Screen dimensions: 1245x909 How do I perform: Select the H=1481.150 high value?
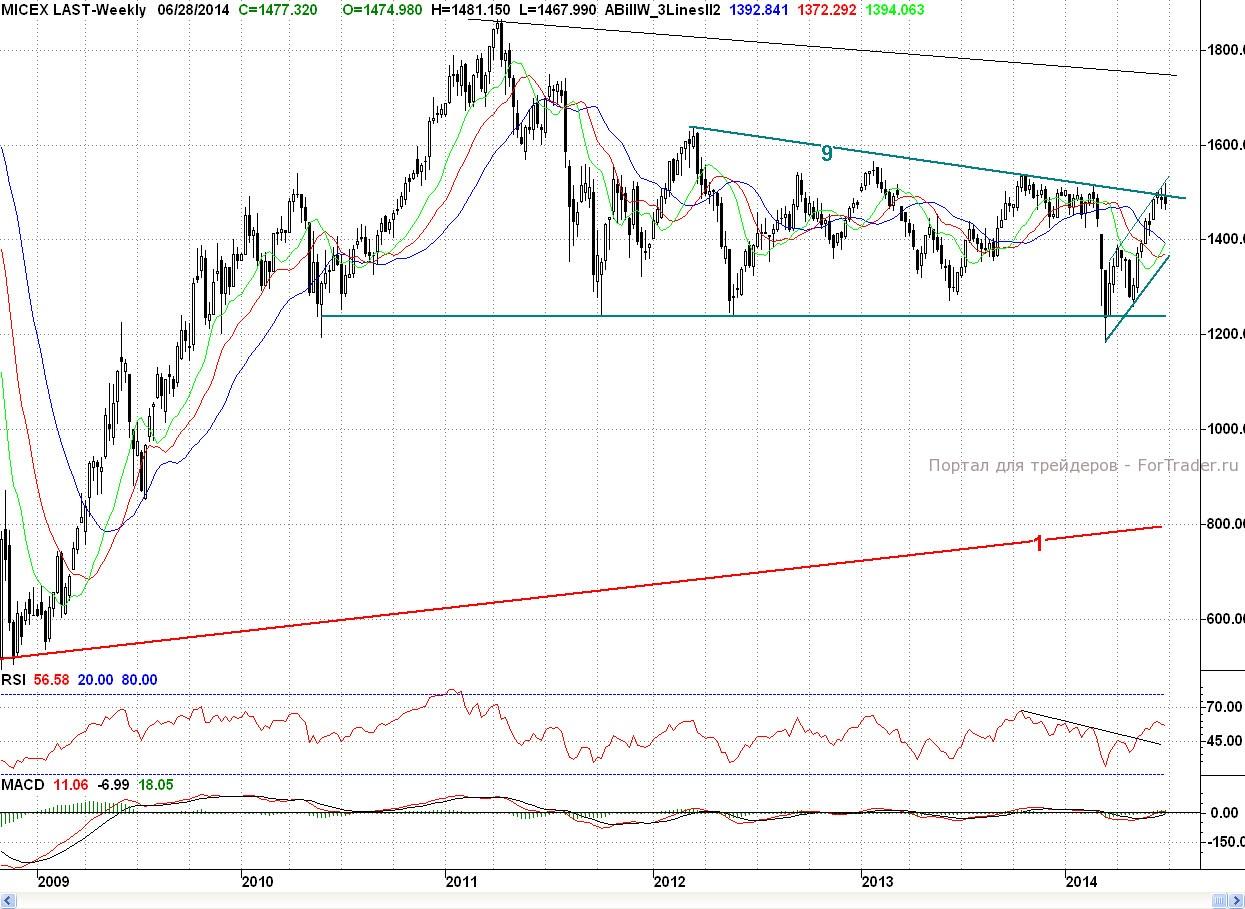coord(467,10)
